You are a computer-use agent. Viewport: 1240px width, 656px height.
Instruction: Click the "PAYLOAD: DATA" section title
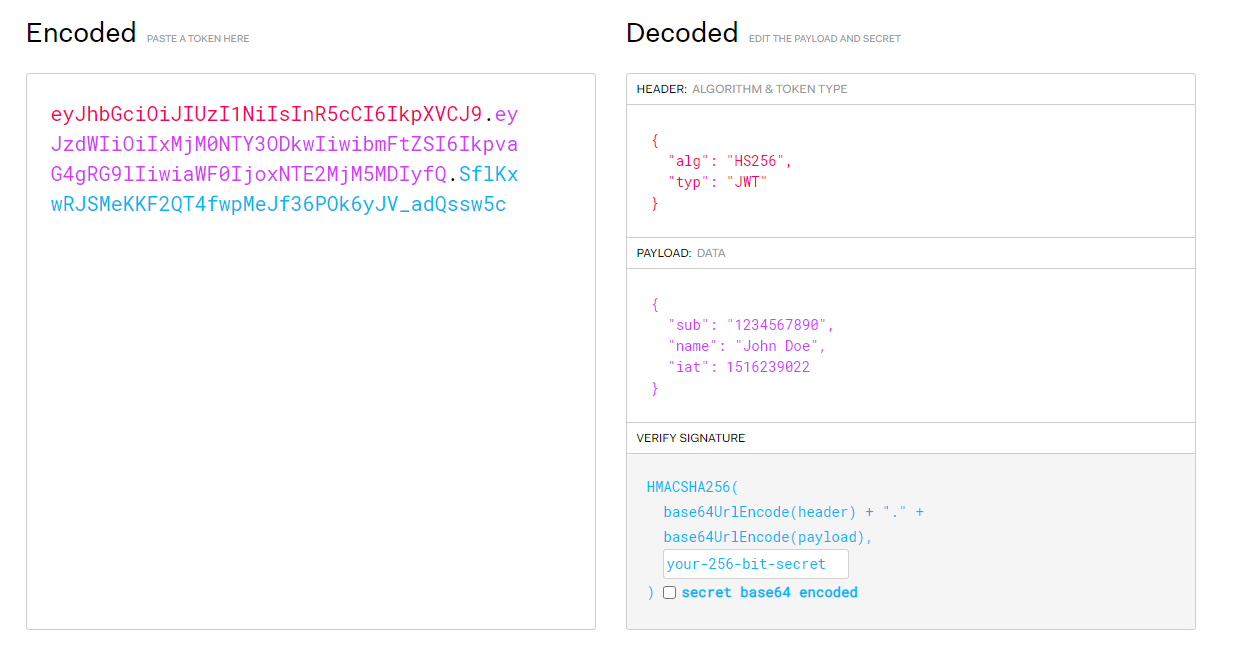point(681,253)
